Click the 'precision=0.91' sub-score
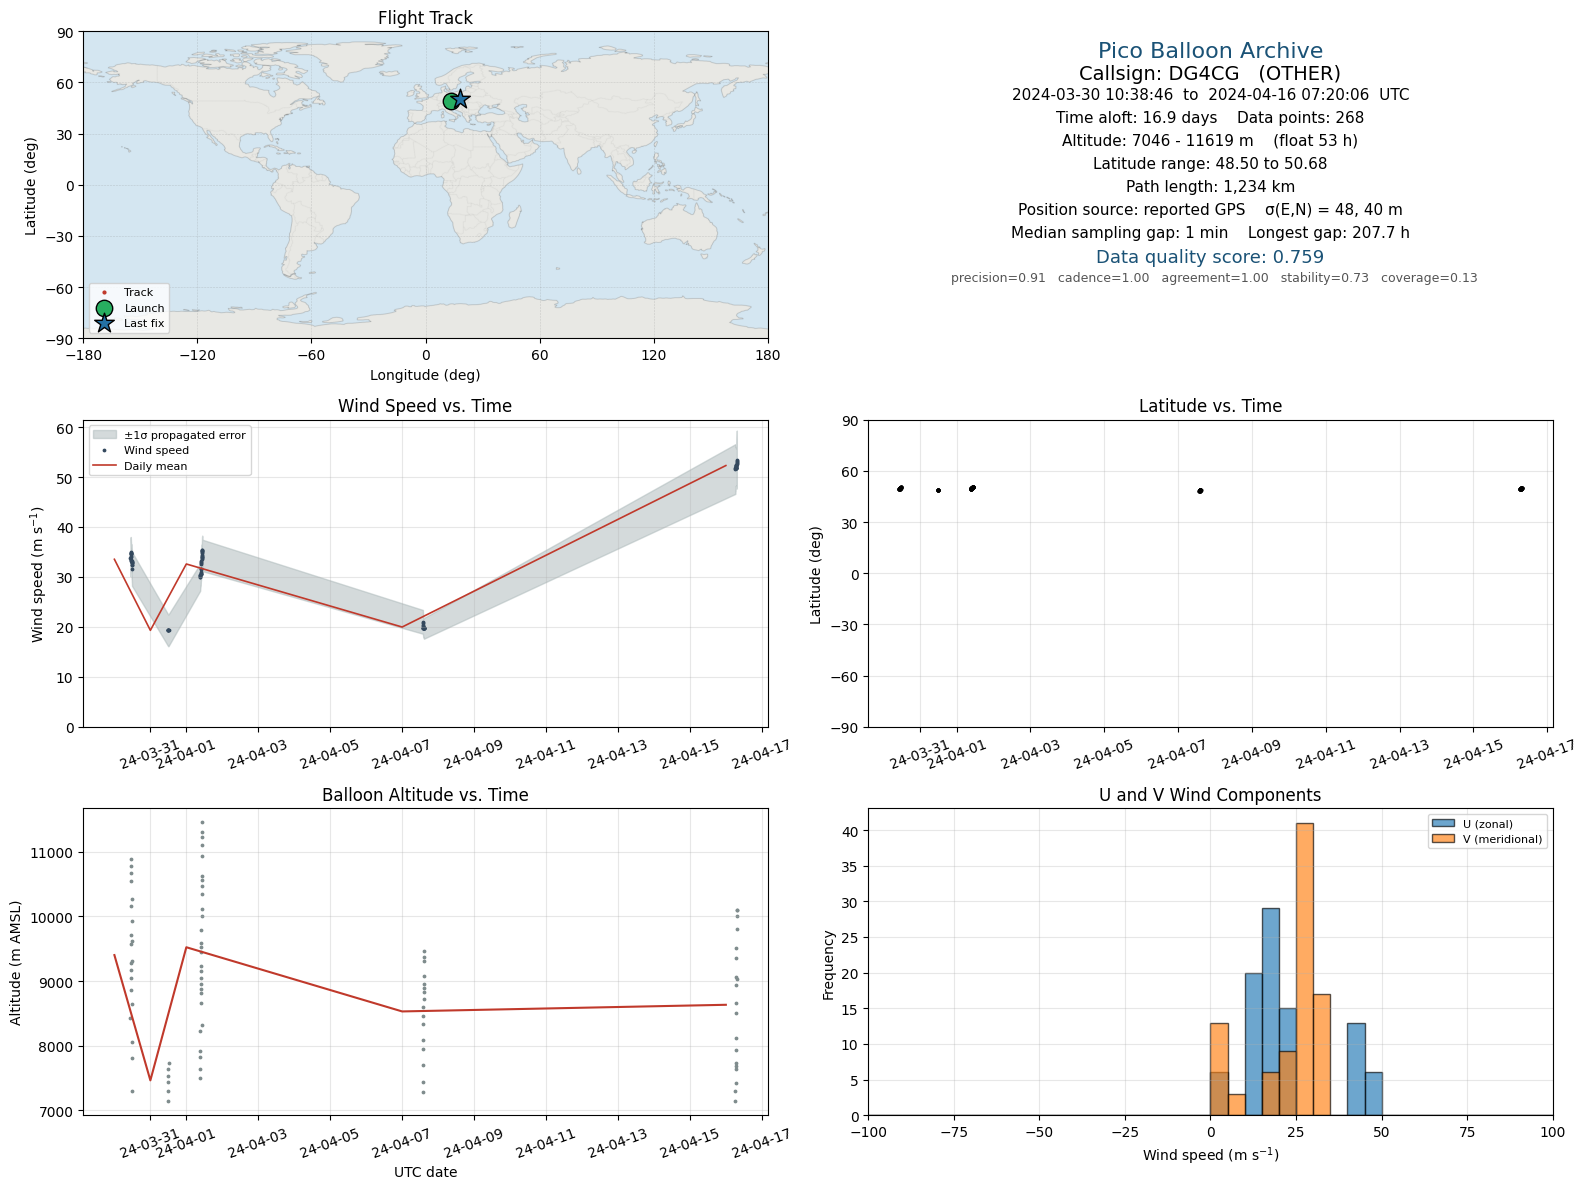The width and height of the screenshot is (1589, 1189). click(998, 278)
